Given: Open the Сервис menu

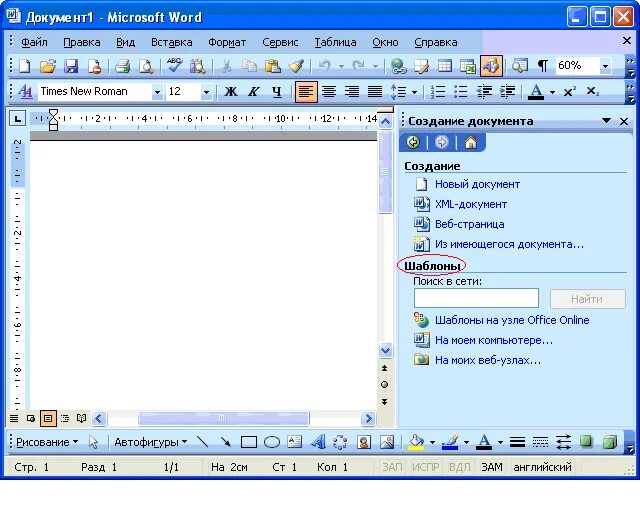Looking at the screenshot, I should pos(280,42).
